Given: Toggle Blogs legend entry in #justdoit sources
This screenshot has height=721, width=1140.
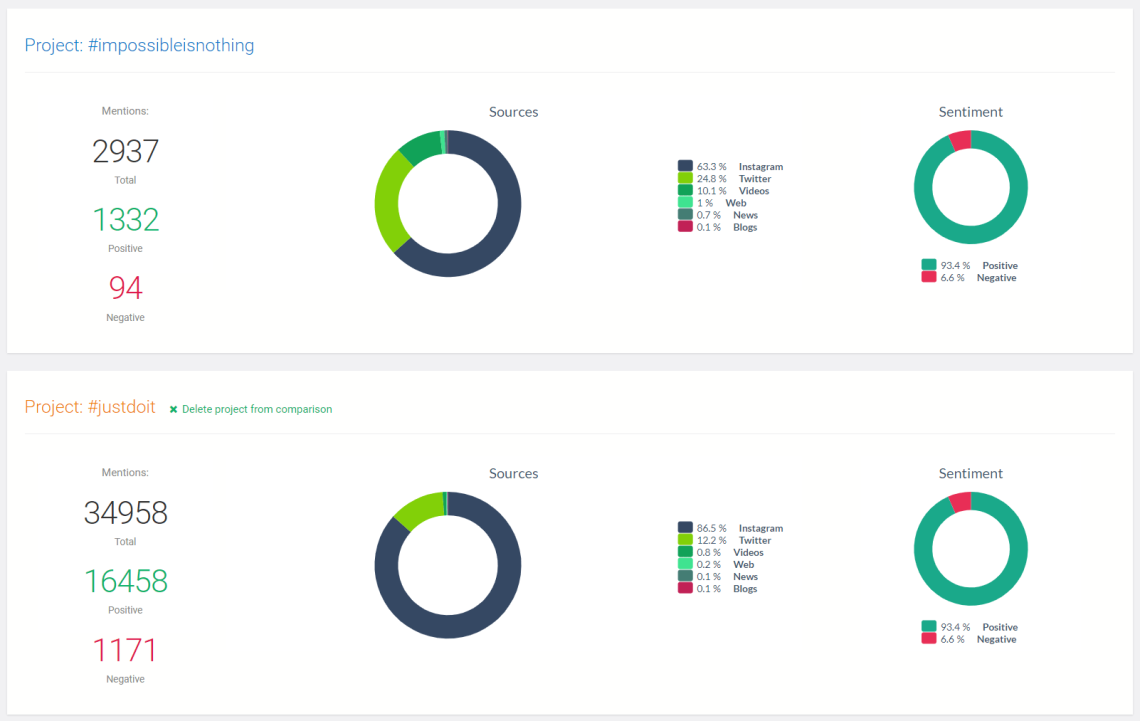Looking at the screenshot, I should point(718,589).
